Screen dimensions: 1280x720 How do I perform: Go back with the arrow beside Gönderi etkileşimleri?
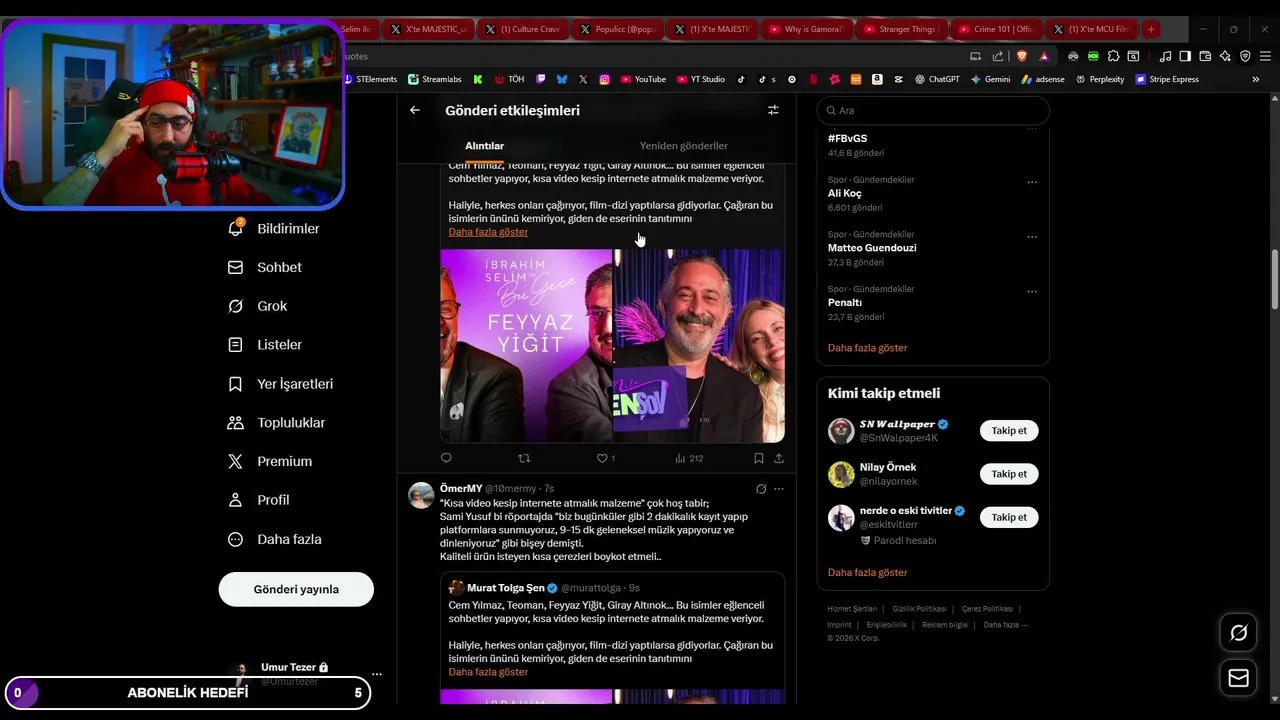[x=415, y=110]
